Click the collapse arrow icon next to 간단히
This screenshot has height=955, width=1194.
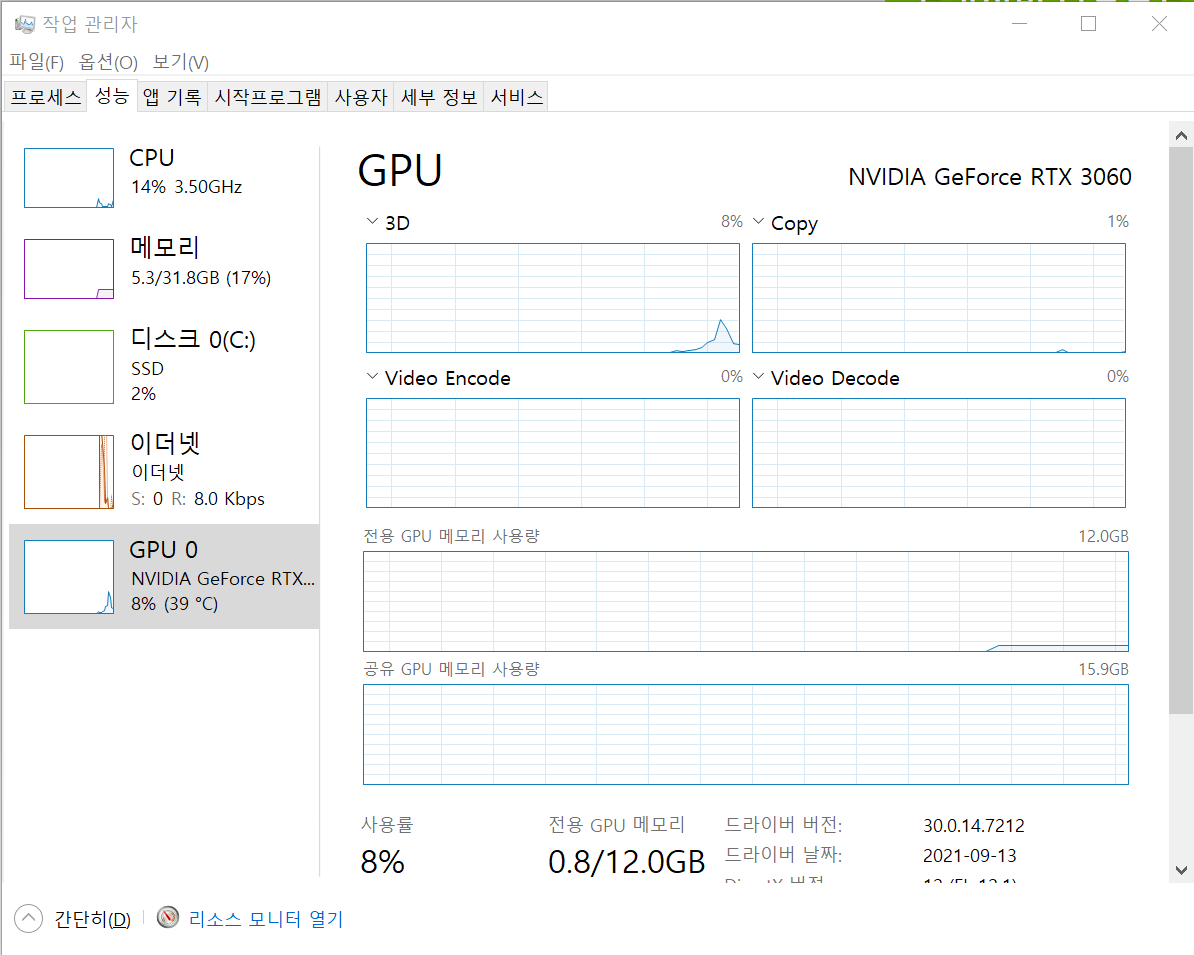[x=28, y=918]
